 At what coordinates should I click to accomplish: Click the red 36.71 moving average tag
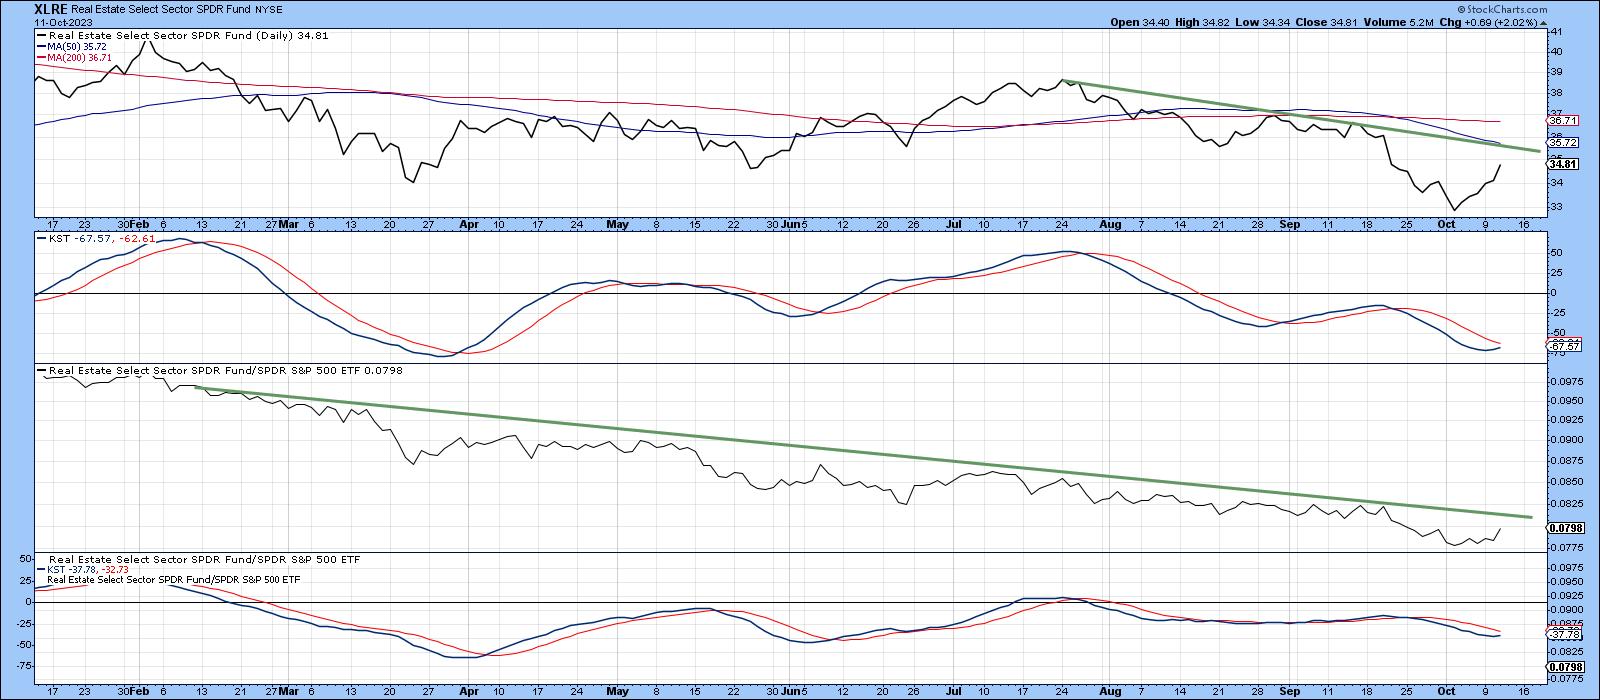[1563, 121]
